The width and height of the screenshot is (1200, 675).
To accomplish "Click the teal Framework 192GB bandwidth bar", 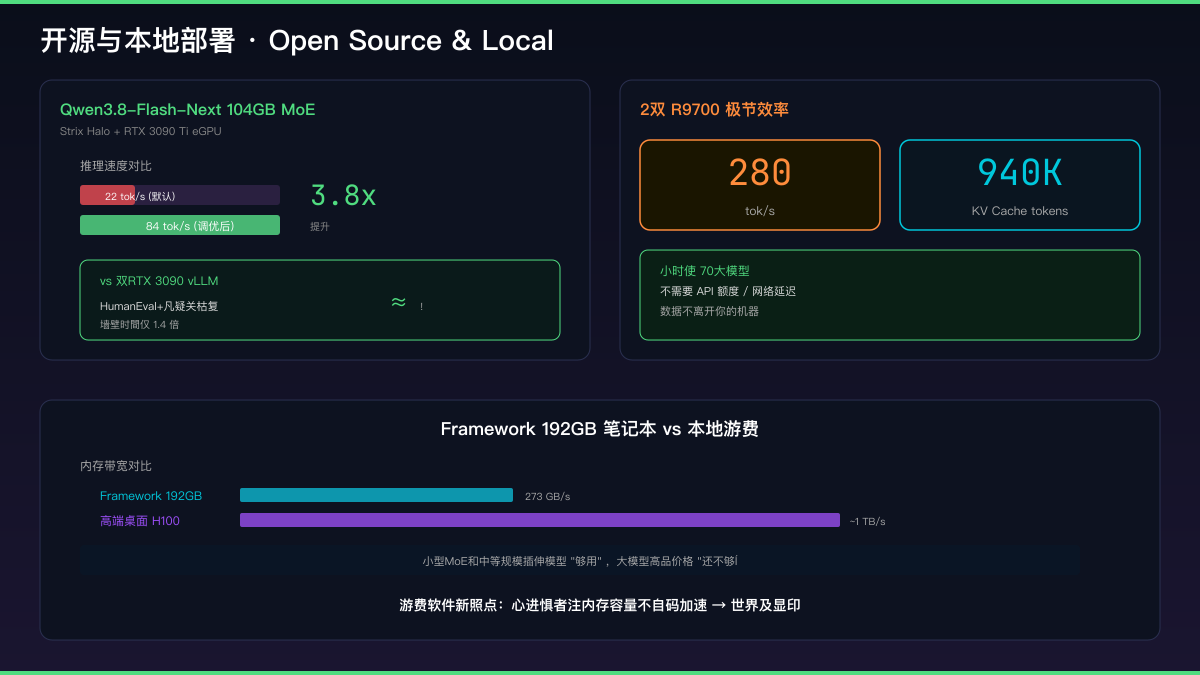I will click(376, 495).
